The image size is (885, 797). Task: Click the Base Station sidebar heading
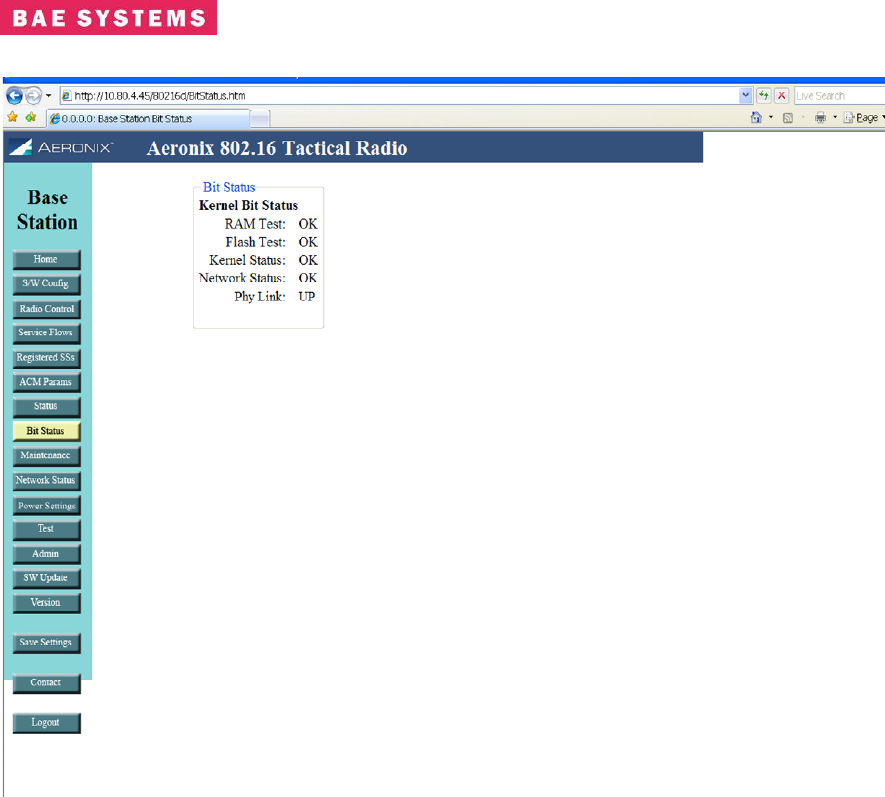47,210
